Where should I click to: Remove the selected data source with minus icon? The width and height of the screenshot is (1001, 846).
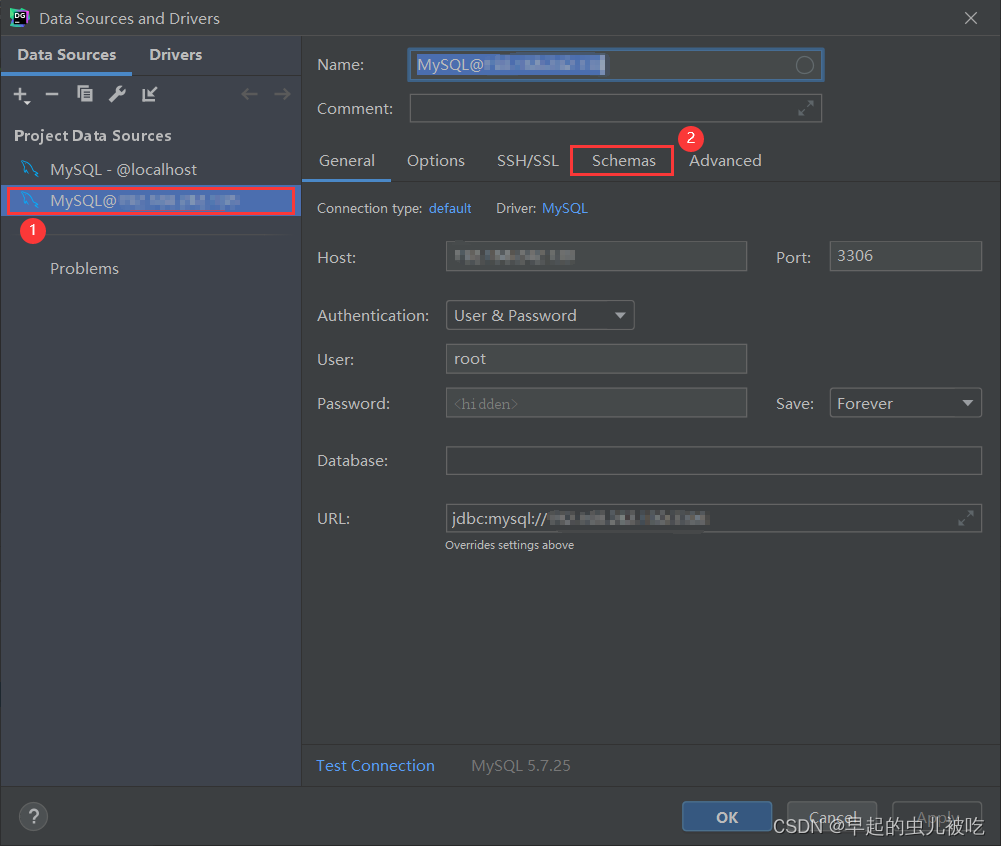click(x=52, y=94)
